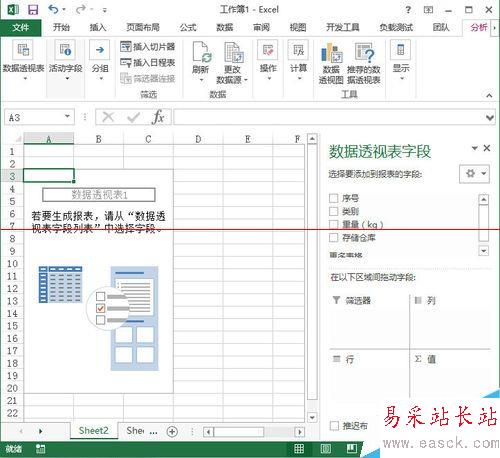
Task: Select column B header
Action: (x=98, y=139)
